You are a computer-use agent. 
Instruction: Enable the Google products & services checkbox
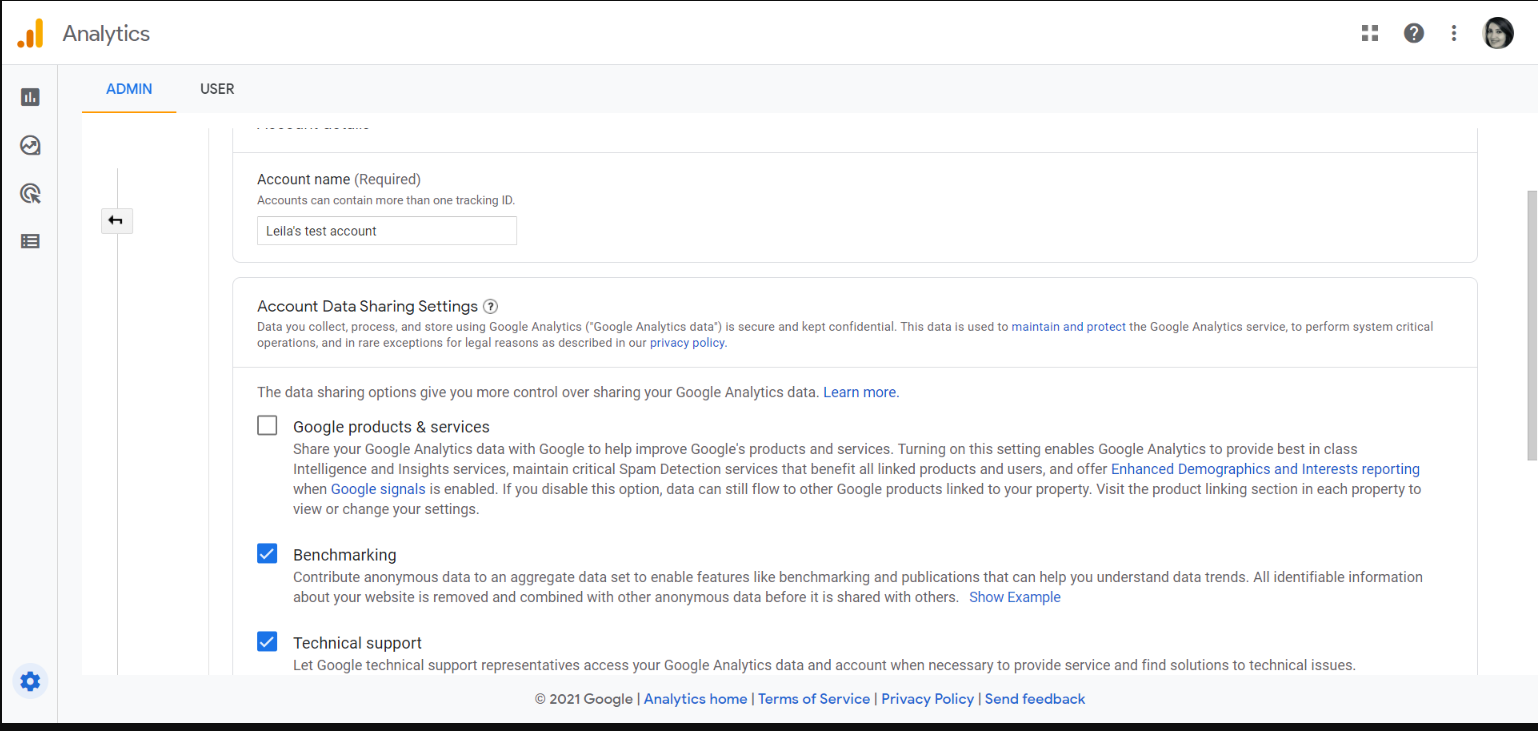(x=267, y=426)
